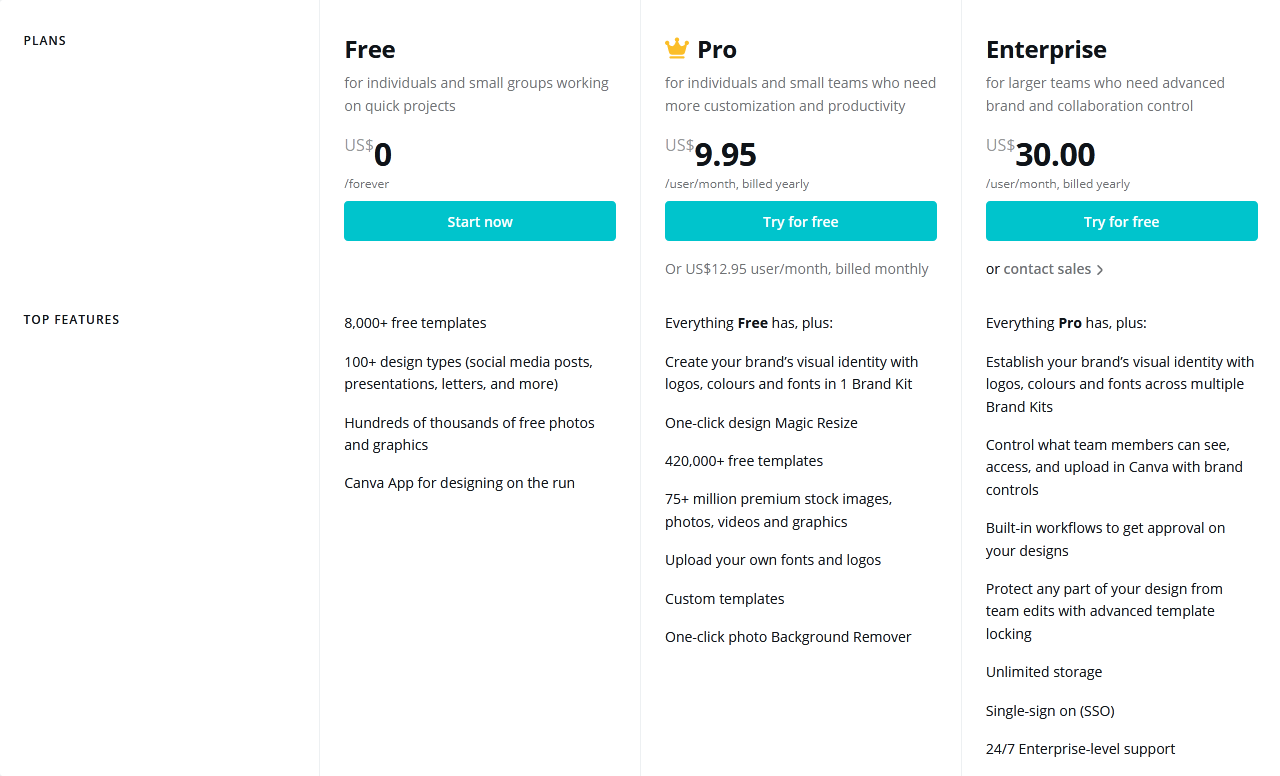This screenshot has height=776, width=1280.
Task: Click the One-click design Magic Resize feature
Action: click(761, 423)
